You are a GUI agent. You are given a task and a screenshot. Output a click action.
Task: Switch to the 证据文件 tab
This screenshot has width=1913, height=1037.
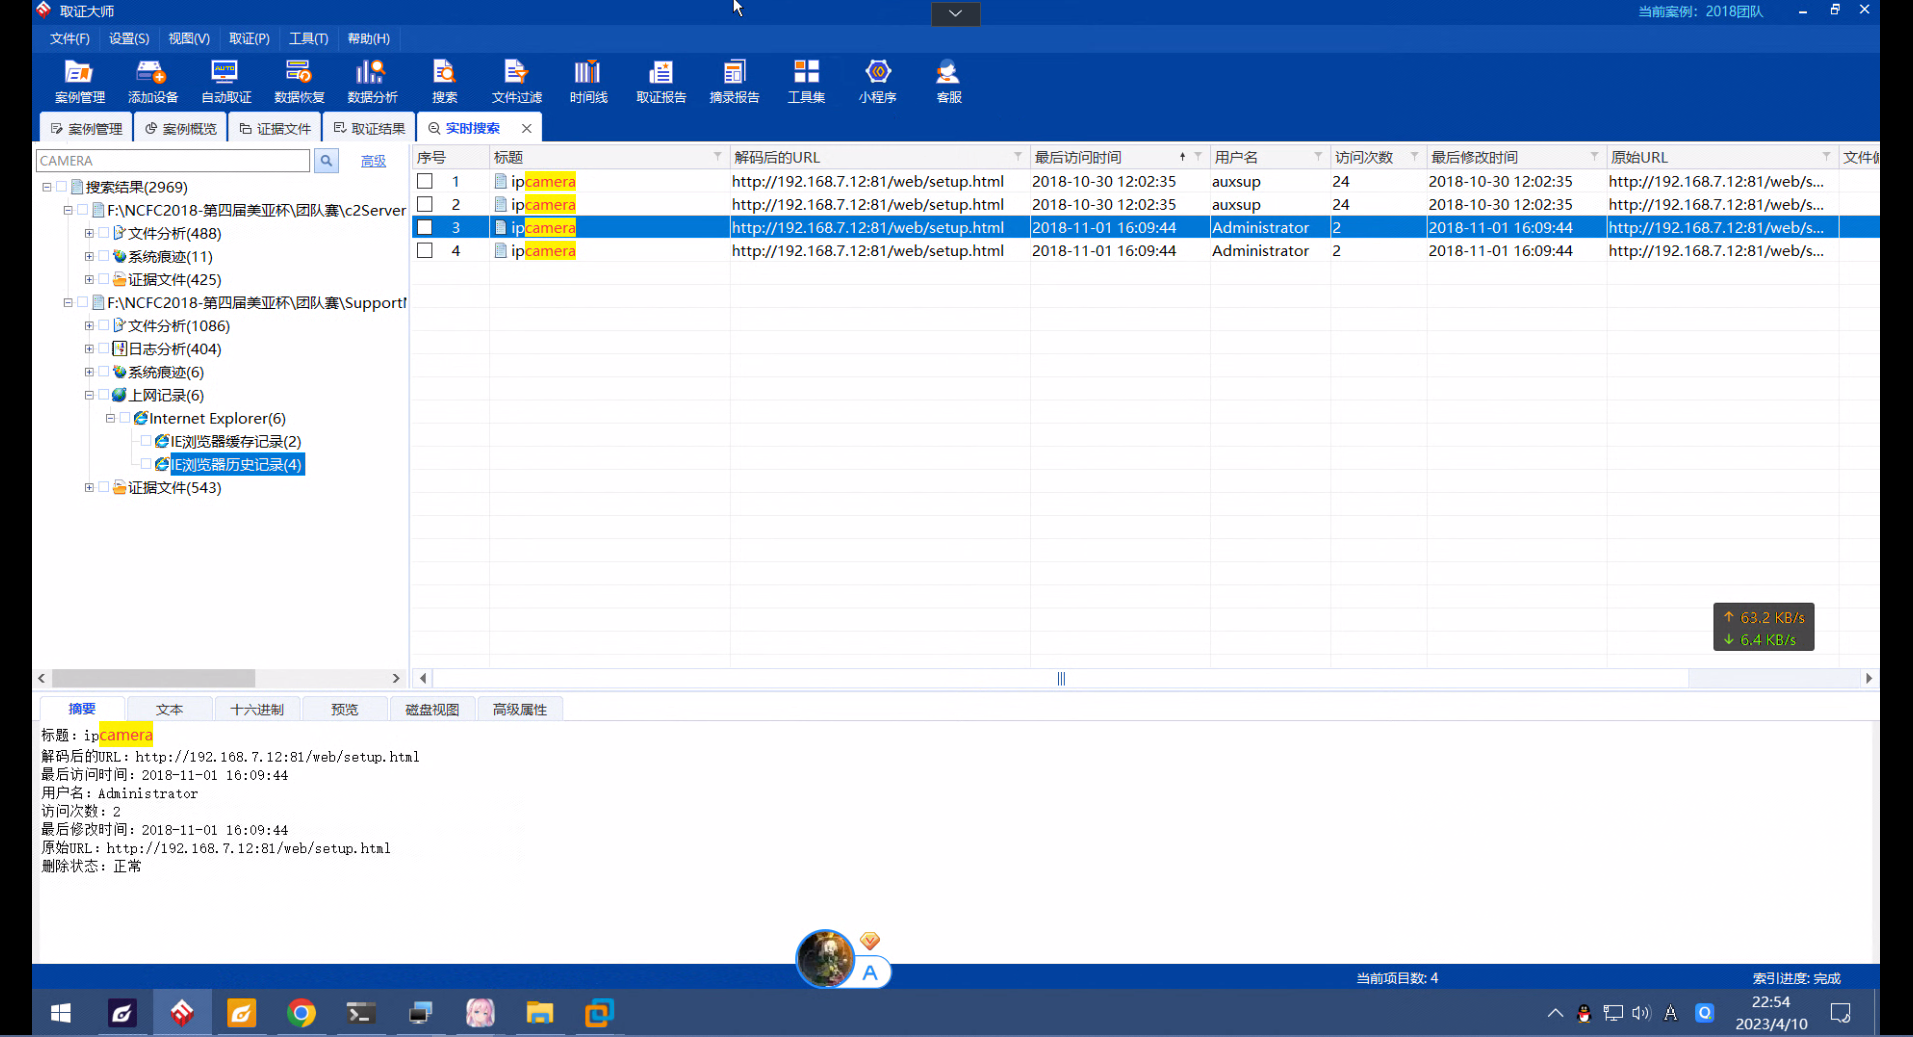(x=275, y=128)
